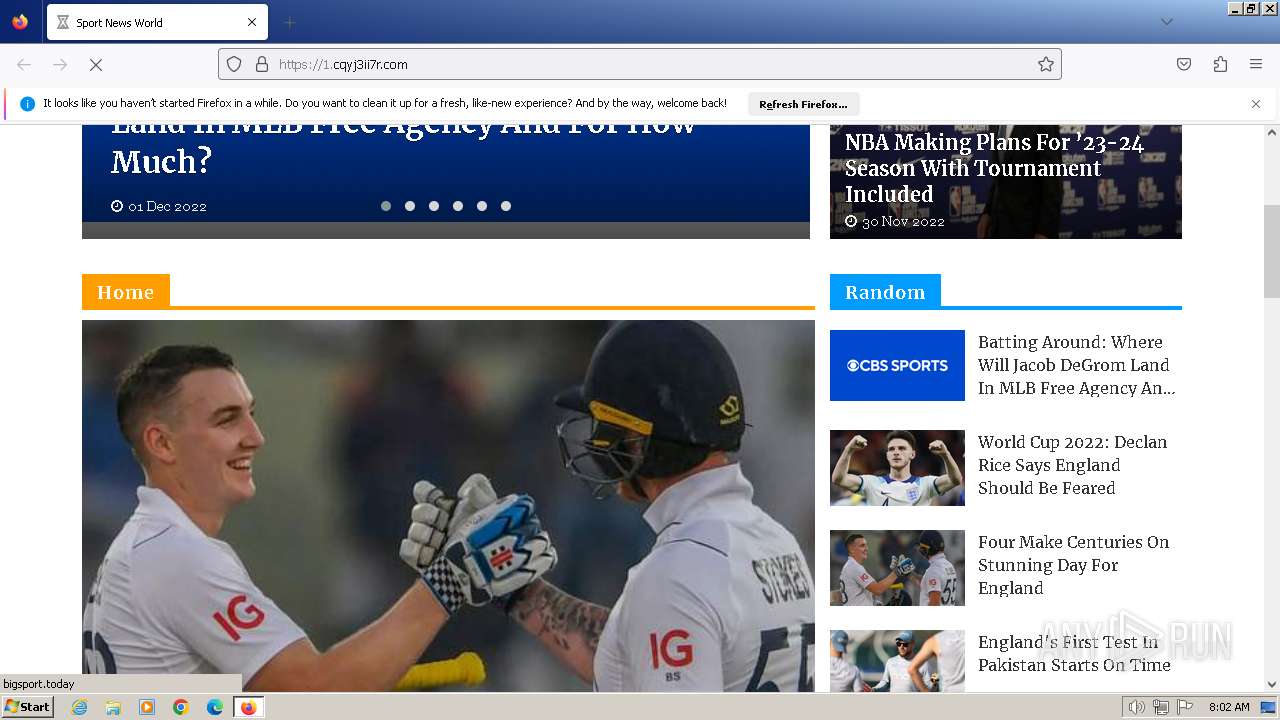
Task: Switch to Firefox taskbar button
Action: 249,707
